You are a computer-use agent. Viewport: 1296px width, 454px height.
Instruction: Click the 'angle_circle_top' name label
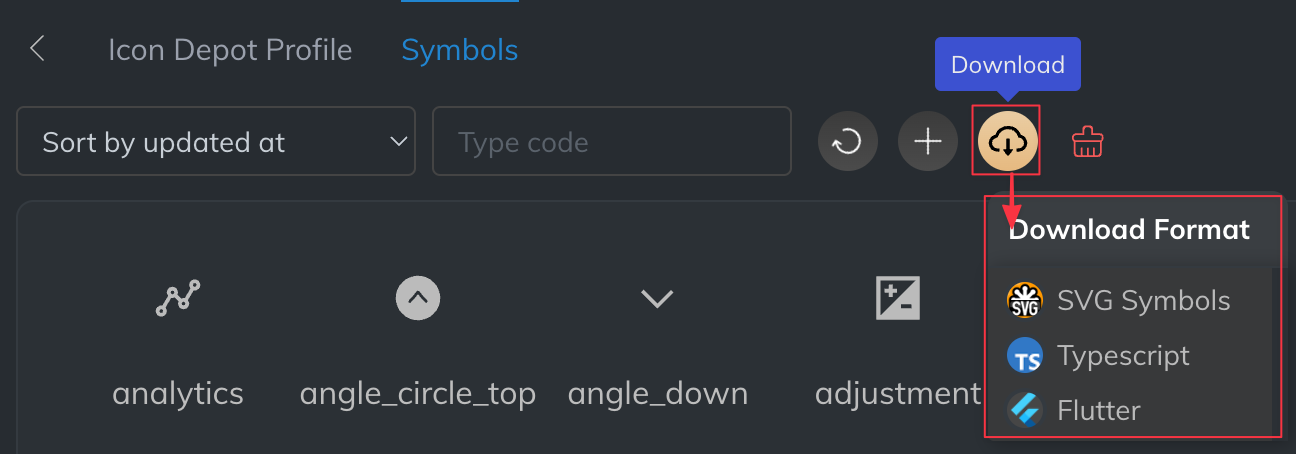418,393
